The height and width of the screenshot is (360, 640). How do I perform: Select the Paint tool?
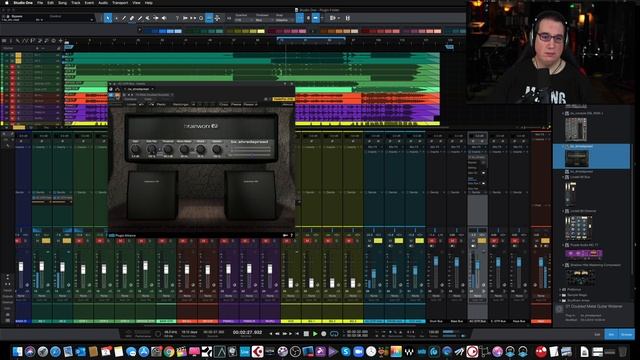(140, 18)
